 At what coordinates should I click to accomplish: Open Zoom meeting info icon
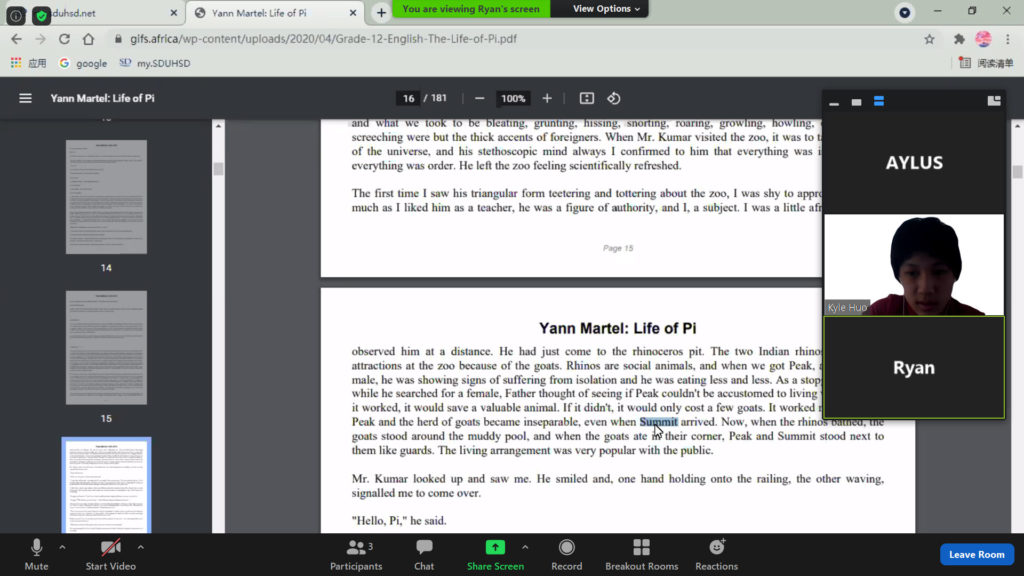coord(16,14)
